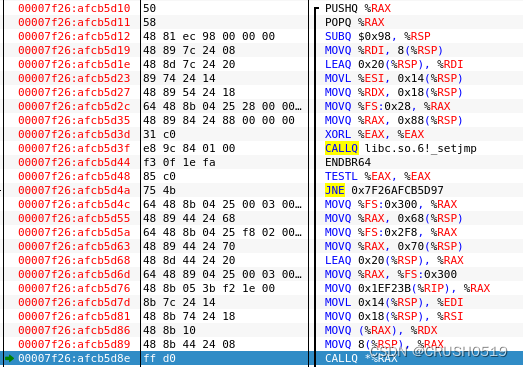Click the bytes 48 8b 10
This screenshot has height=367, width=523.
coord(169,330)
